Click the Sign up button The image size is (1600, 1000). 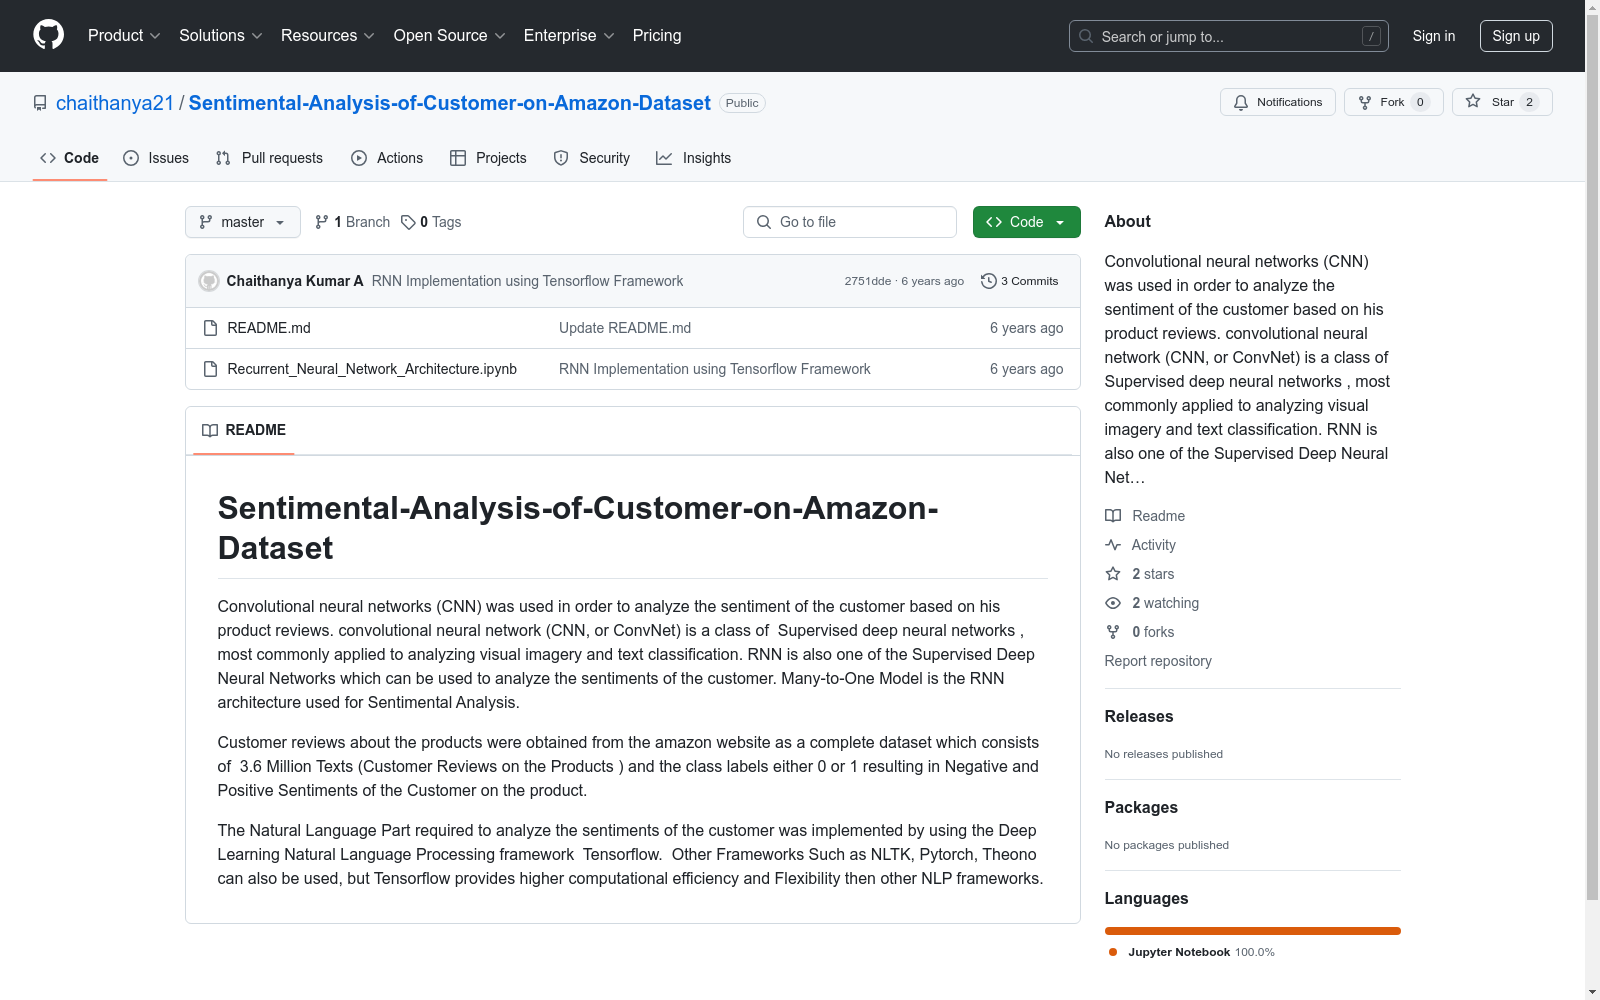tap(1516, 35)
